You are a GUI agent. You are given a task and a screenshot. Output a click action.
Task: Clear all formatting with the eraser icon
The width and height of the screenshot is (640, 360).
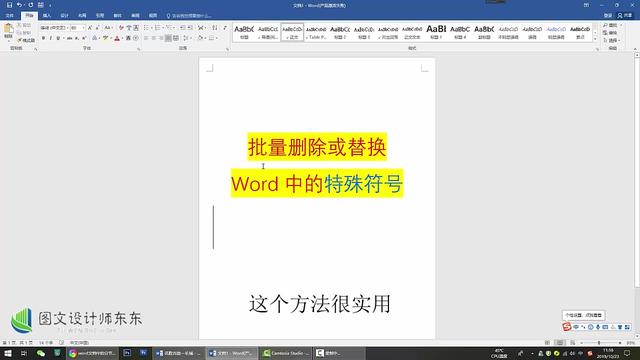[x=121, y=28]
